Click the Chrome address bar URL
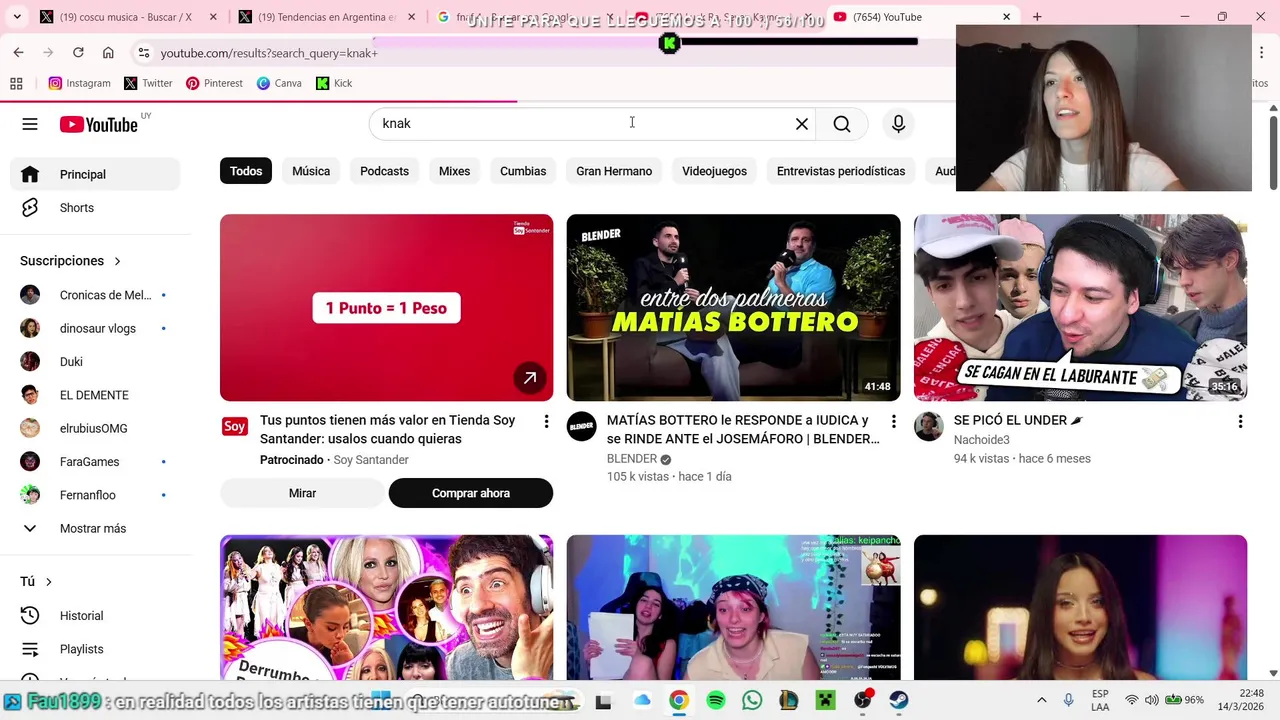The width and height of the screenshot is (1280, 720). click(269, 53)
